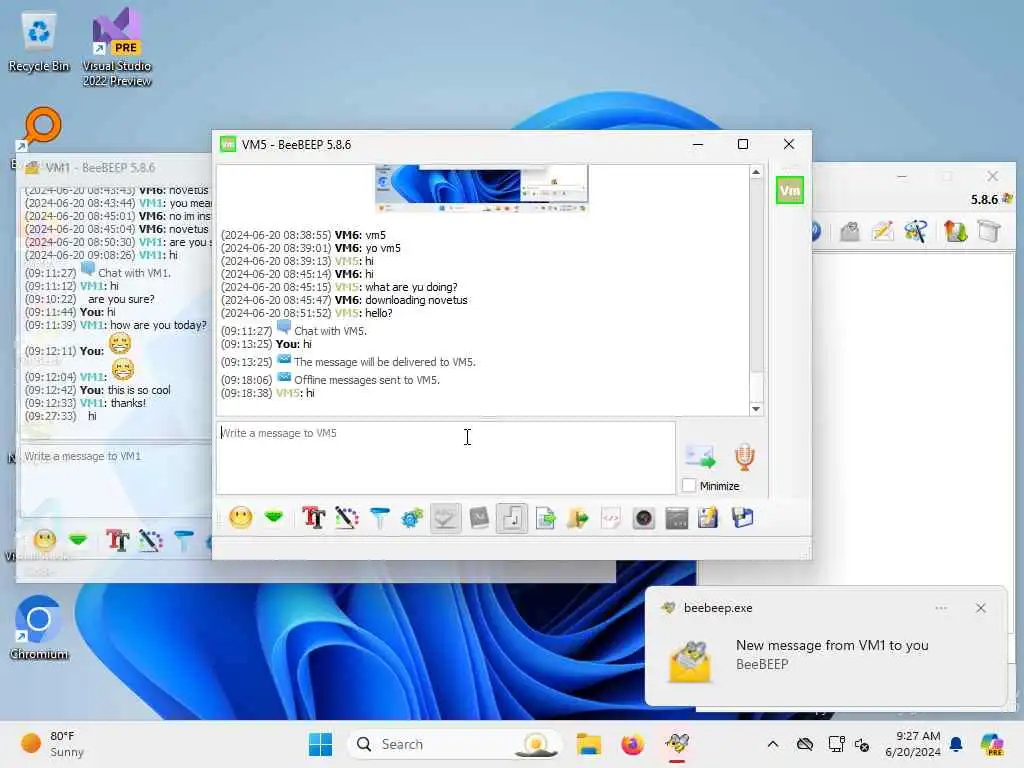The width and height of the screenshot is (1024, 768).
Task: Open the notification three-dots options
Action: pyautogui.click(x=941, y=608)
